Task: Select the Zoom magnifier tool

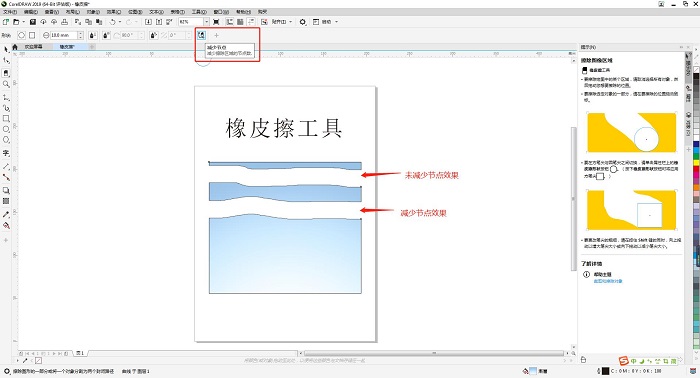Action: (x=6, y=84)
